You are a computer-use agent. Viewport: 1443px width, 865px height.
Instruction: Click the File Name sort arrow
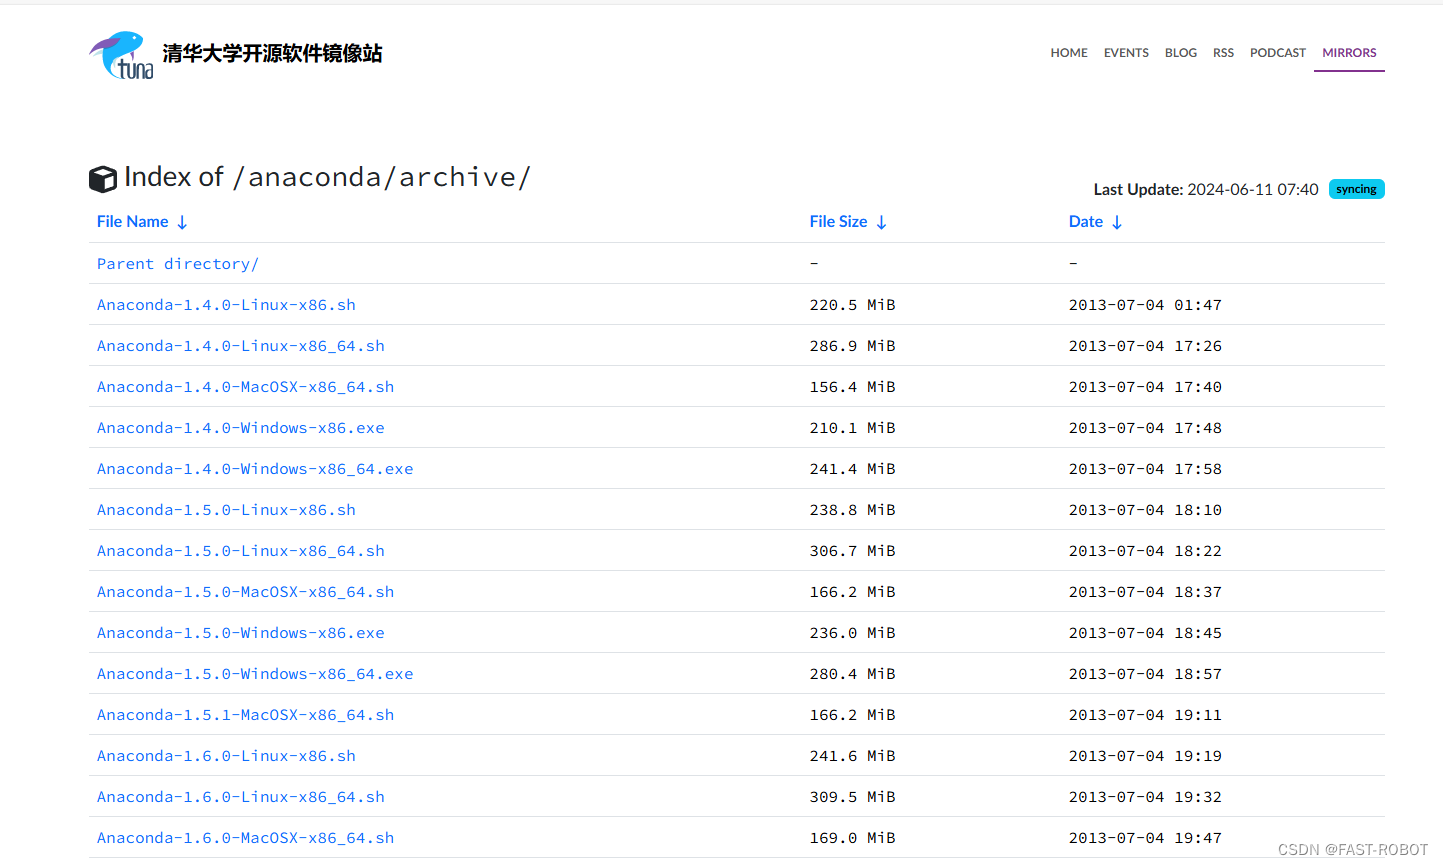pyautogui.click(x=182, y=222)
